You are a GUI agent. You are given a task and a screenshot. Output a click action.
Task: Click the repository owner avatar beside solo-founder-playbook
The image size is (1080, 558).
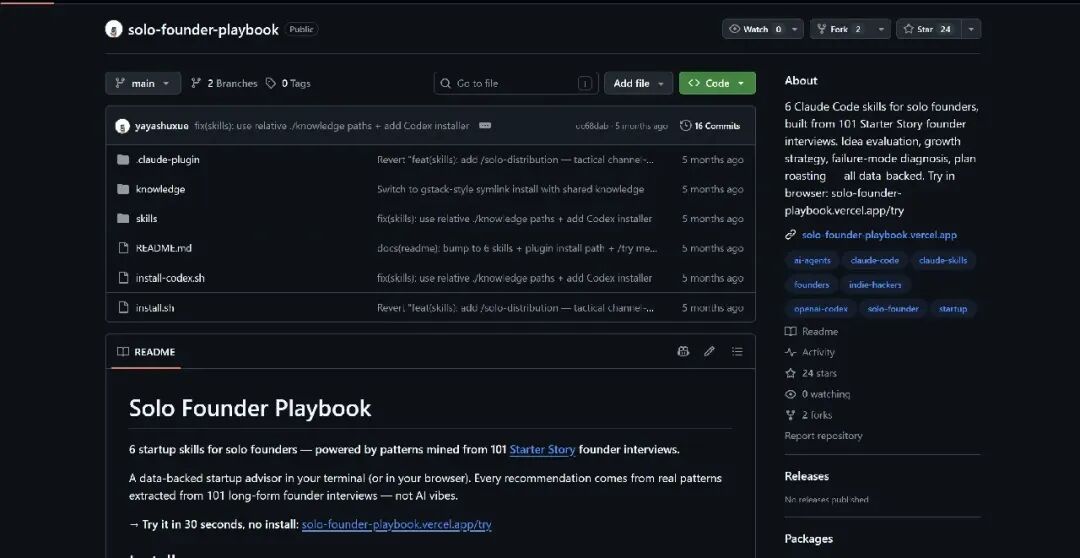(x=114, y=29)
